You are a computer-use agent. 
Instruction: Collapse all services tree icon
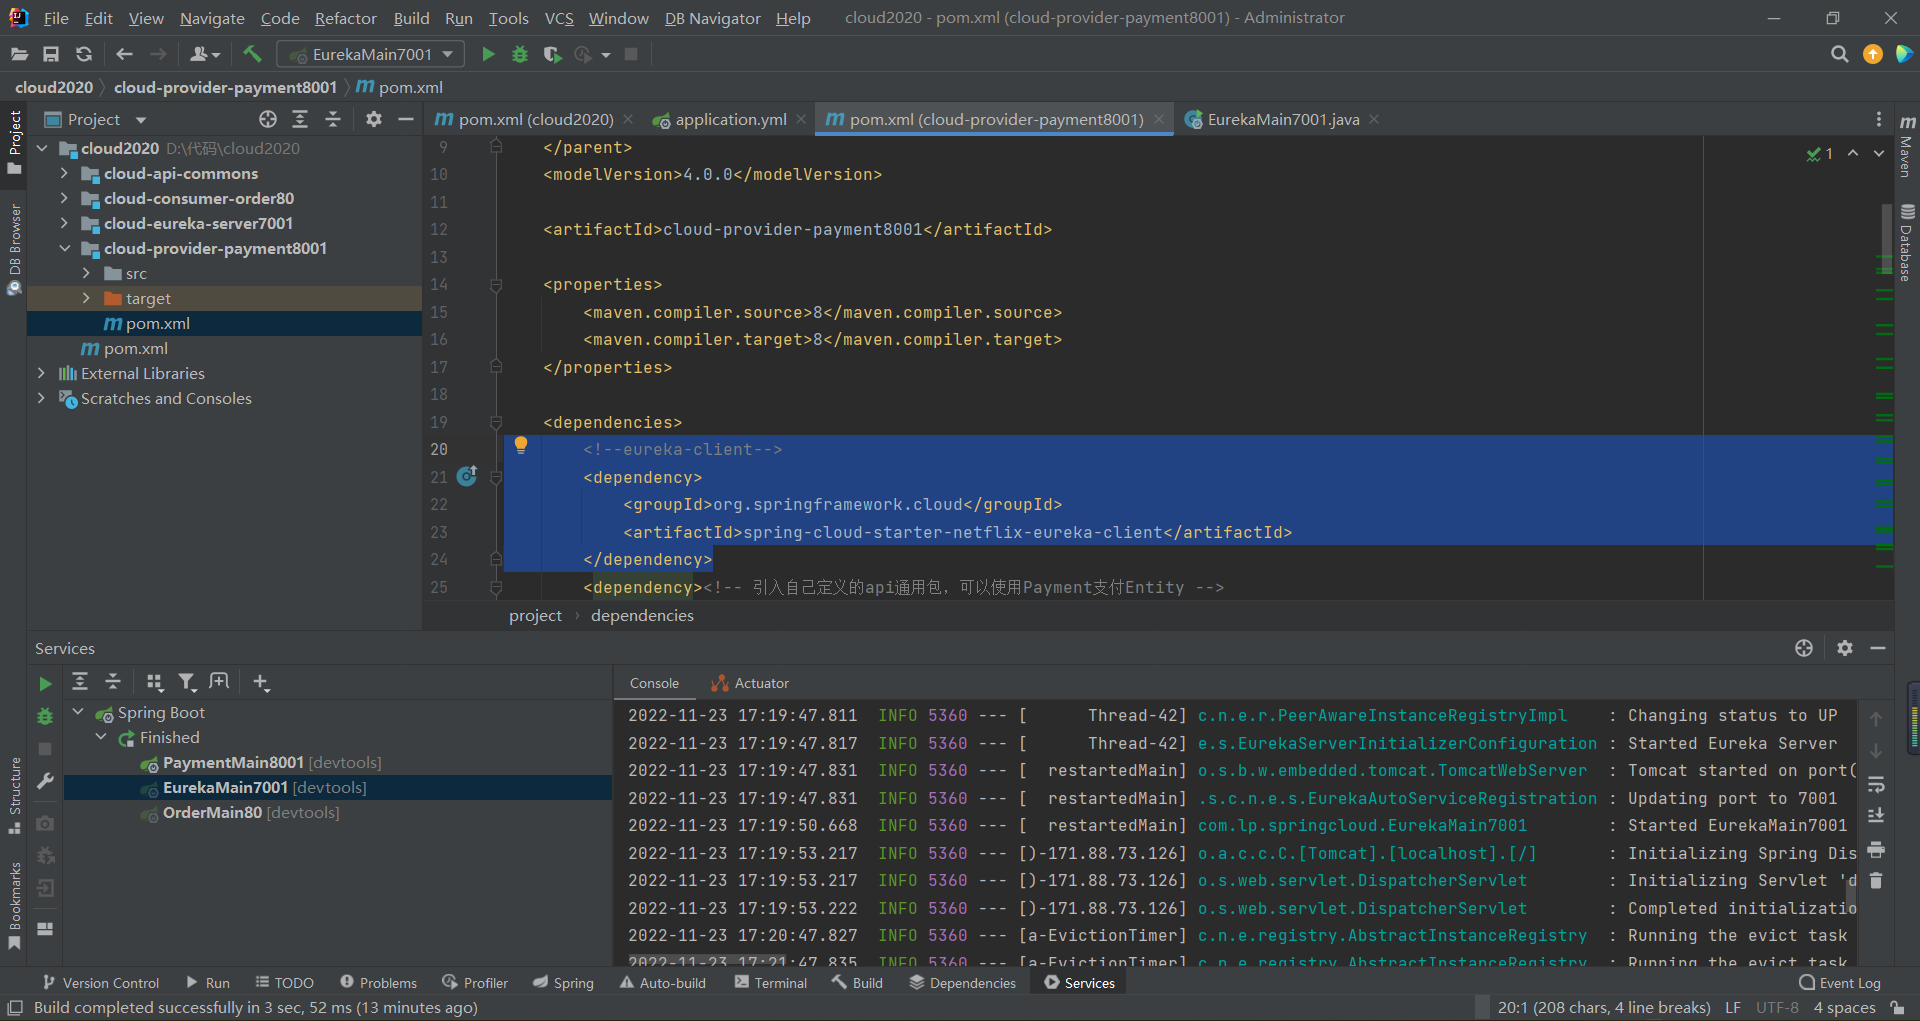(x=113, y=682)
